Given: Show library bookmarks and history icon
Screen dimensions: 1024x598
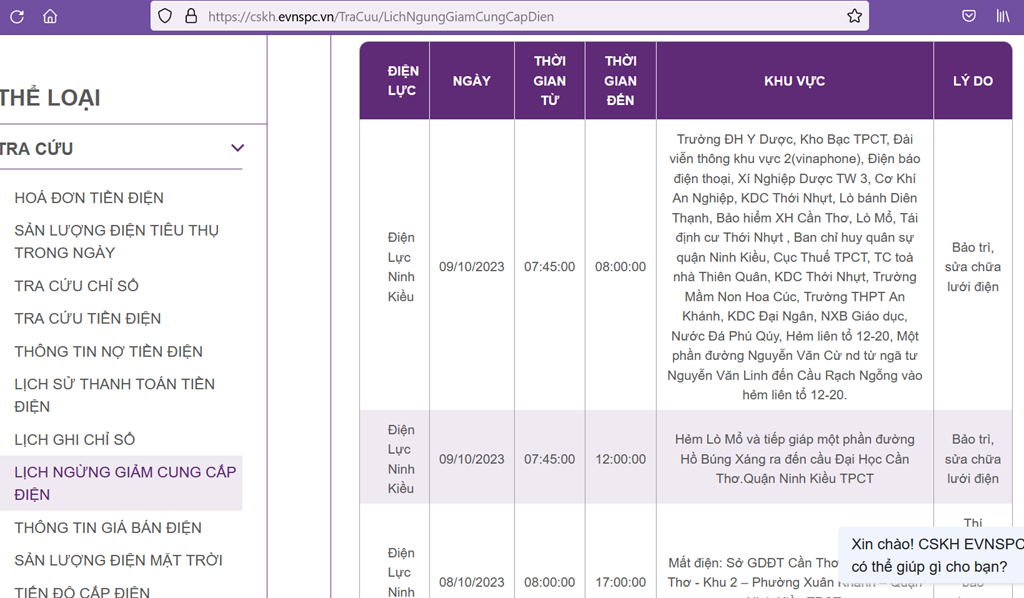Looking at the screenshot, I should pos(1003,16).
